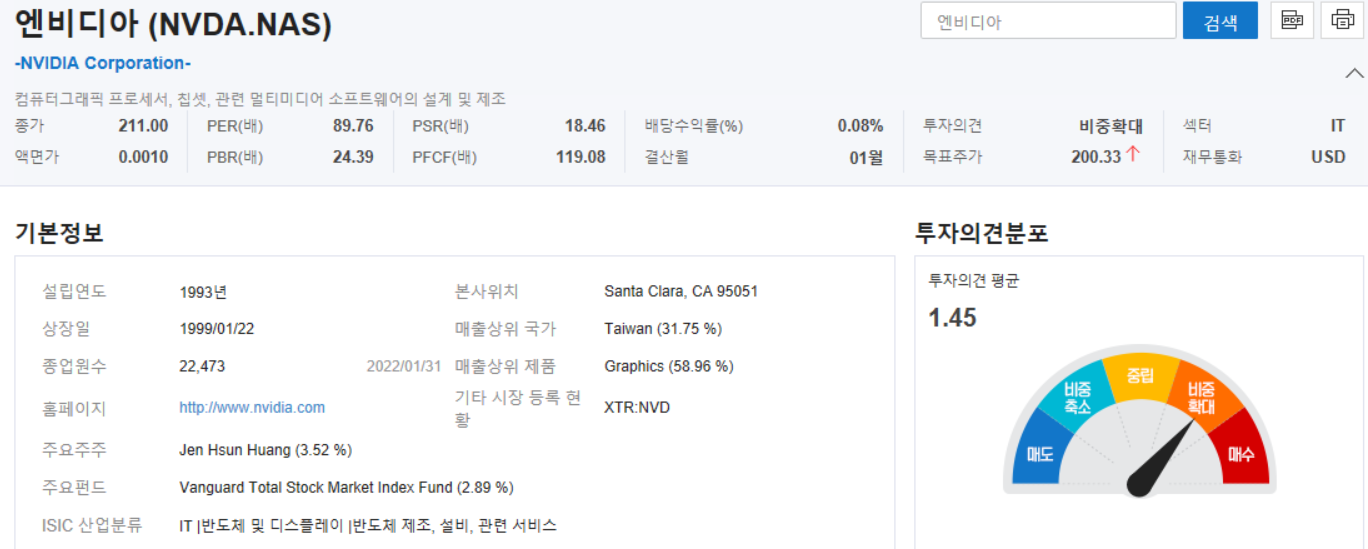The height and width of the screenshot is (549, 1368).
Task: Click the 종업원수 value 22,473
Action: 202,366
